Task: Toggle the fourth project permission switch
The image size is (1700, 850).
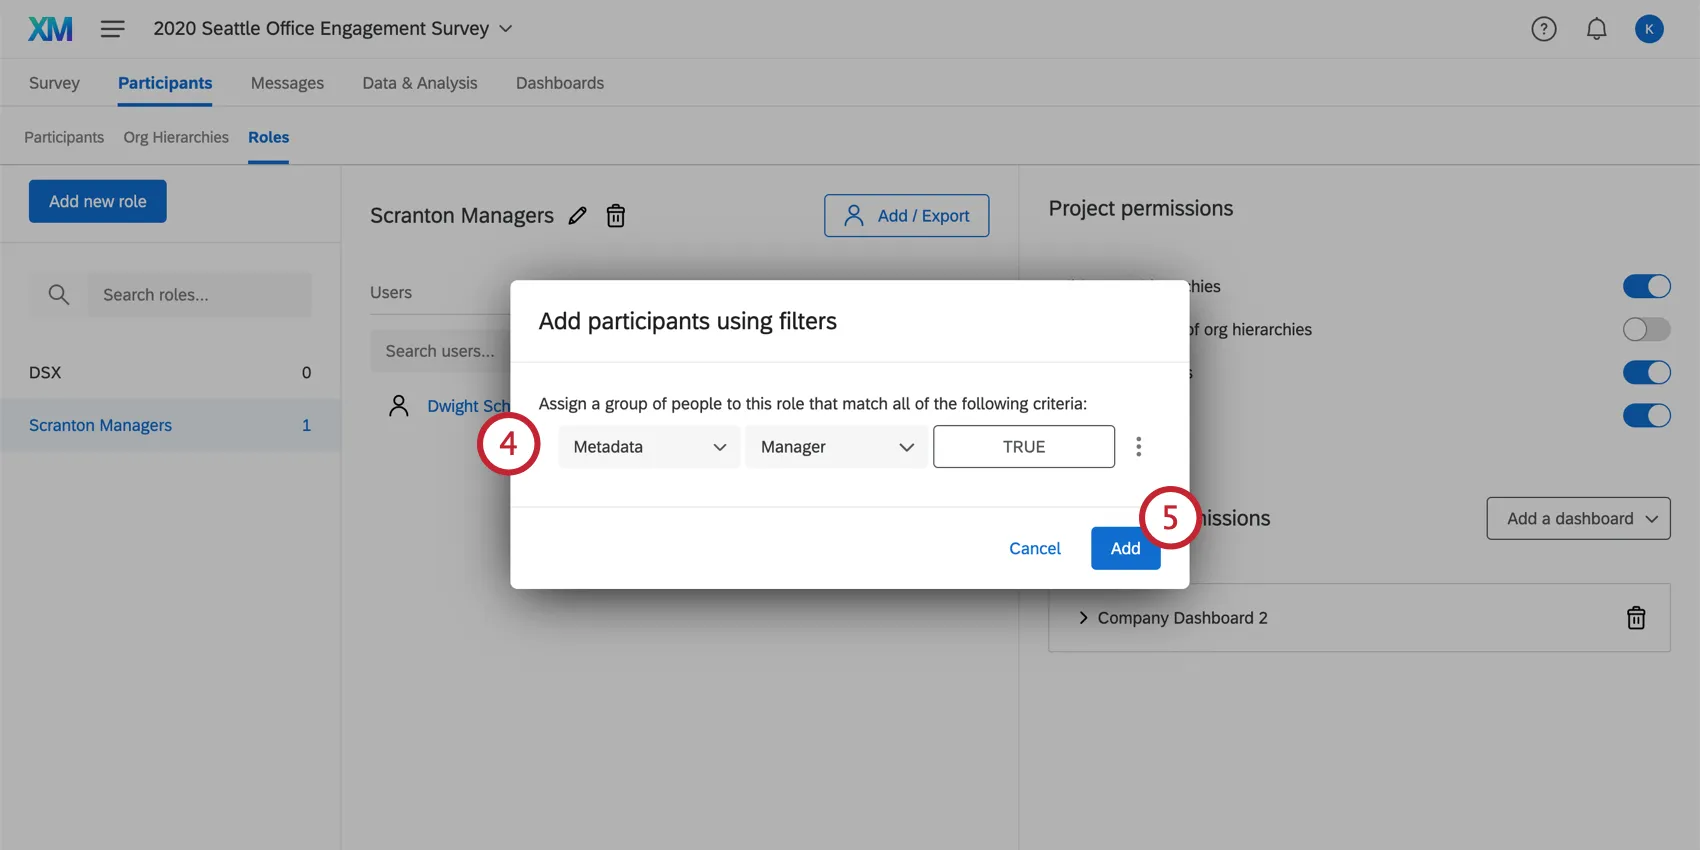Action: pyautogui.click(x=1646, y=415)
